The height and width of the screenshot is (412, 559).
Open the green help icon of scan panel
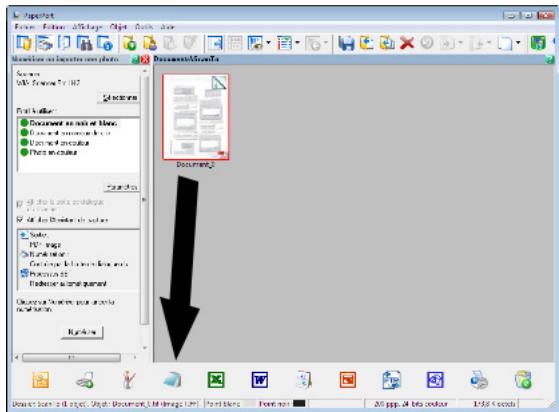point(135,60)
